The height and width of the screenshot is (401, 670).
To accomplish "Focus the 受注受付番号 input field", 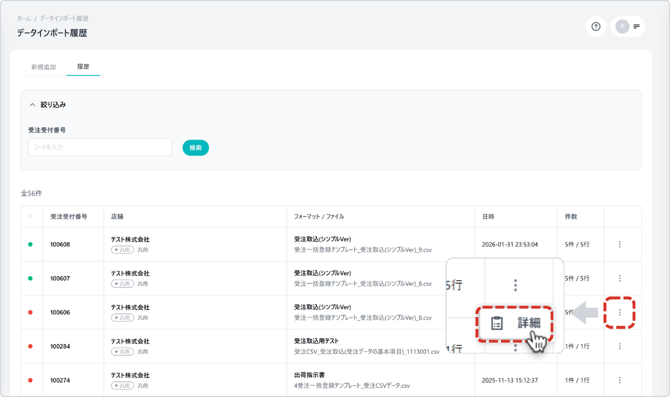I will coord(100,148).
